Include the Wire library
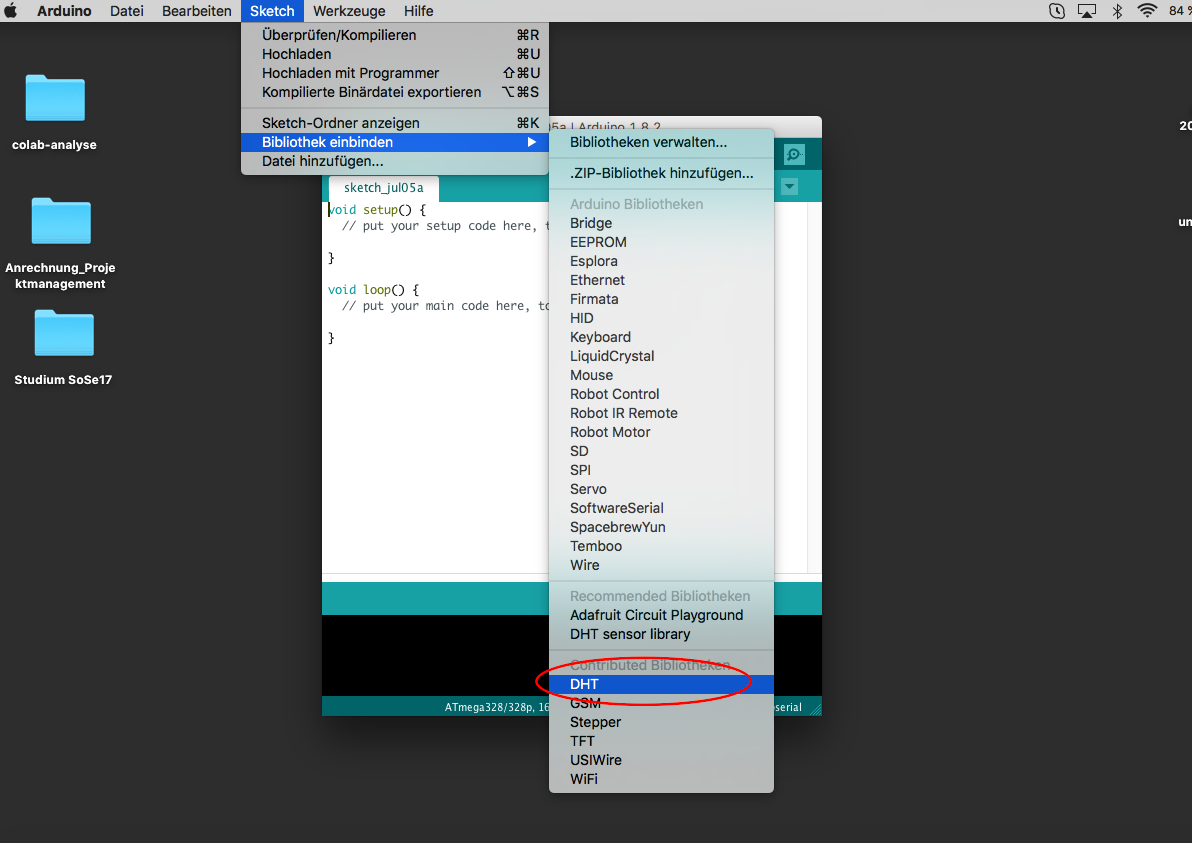 [661, 566]
